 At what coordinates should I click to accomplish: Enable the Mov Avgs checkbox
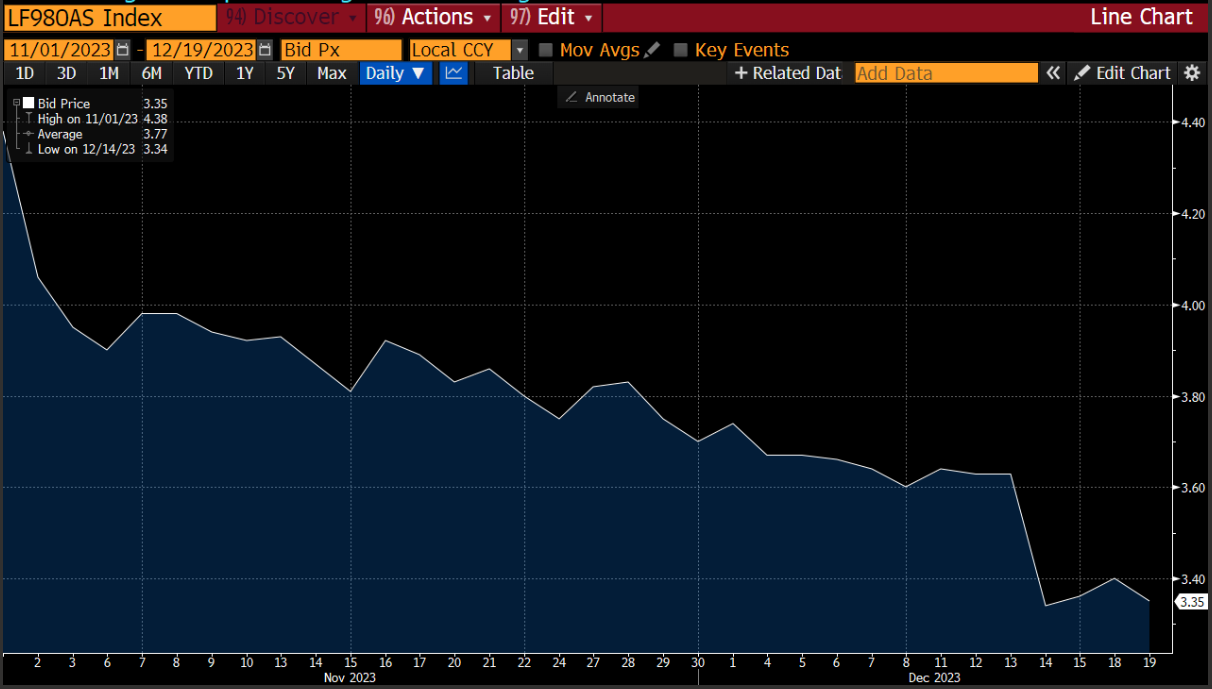click(x=546, y=50)
